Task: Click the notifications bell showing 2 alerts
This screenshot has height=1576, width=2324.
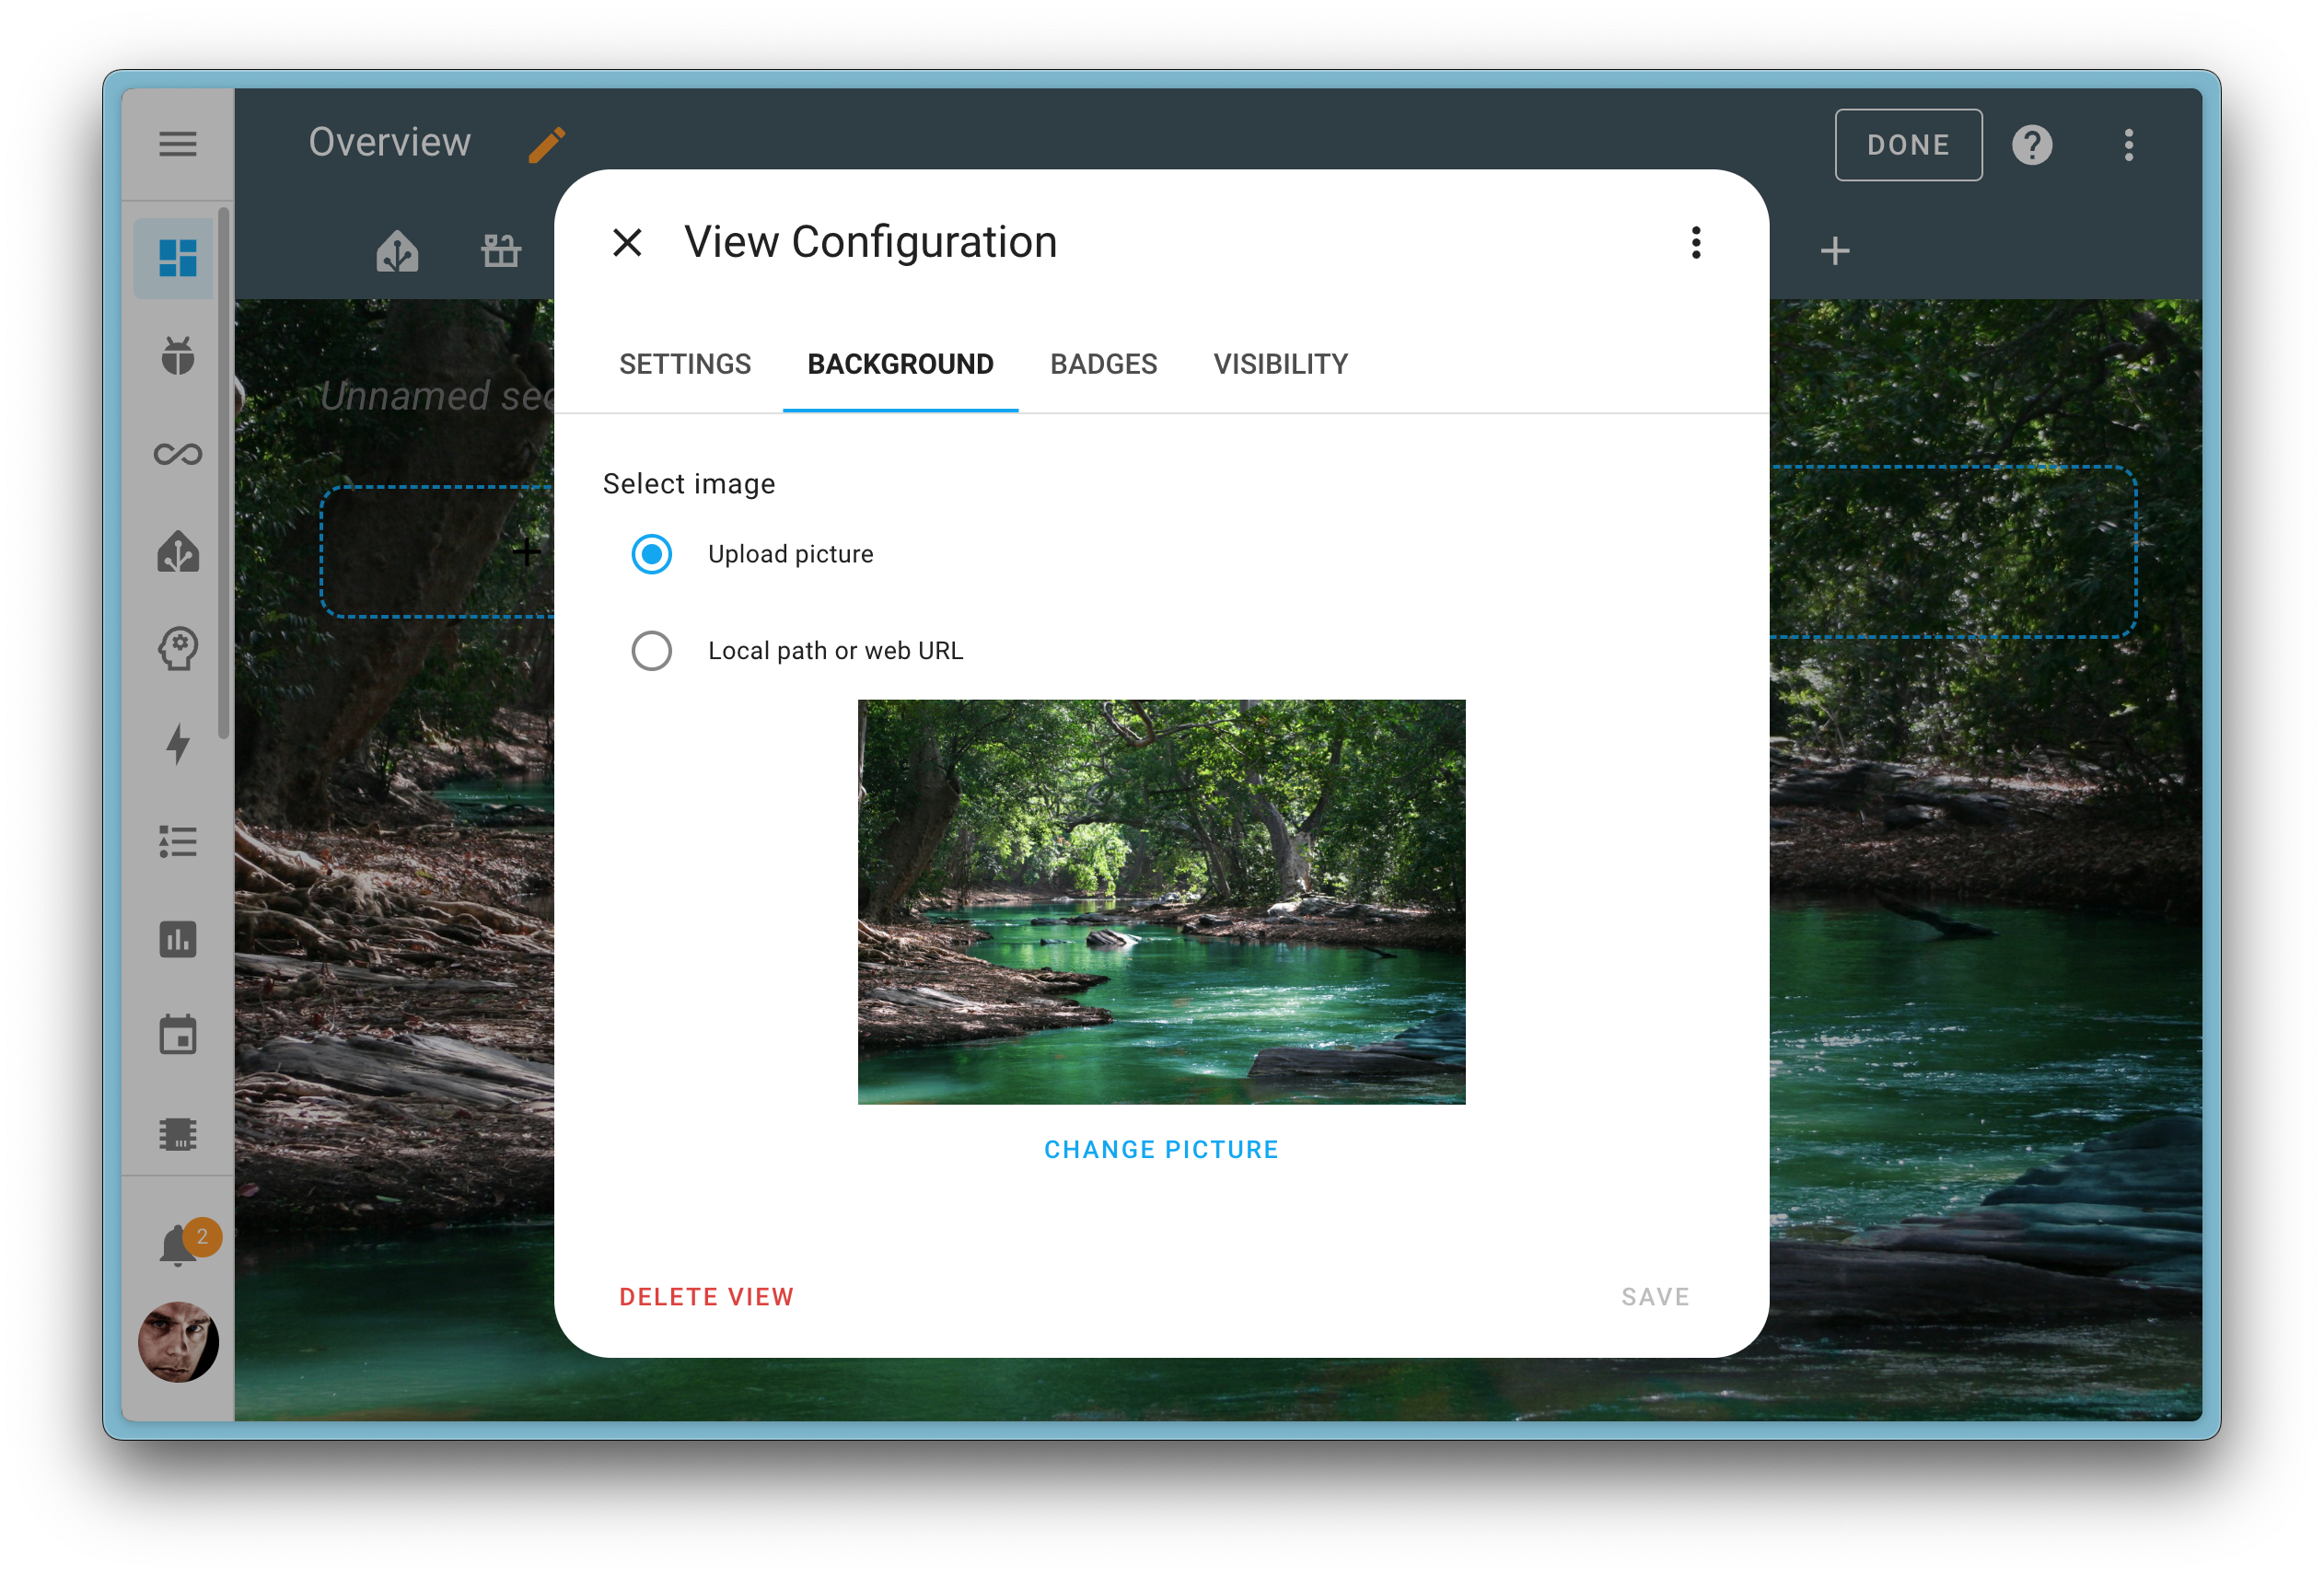Action: (x=177, y=1241)
